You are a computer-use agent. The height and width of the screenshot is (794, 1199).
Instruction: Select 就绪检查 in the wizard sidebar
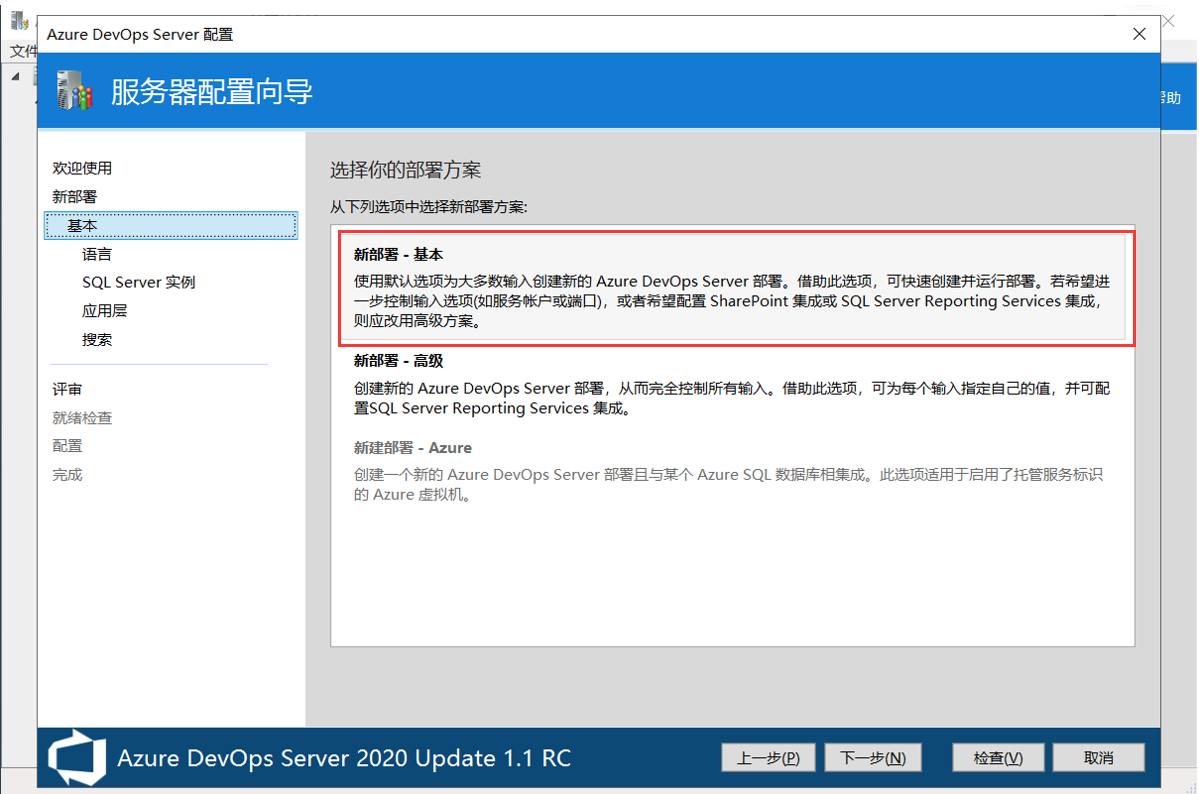[x=82, y=418]
